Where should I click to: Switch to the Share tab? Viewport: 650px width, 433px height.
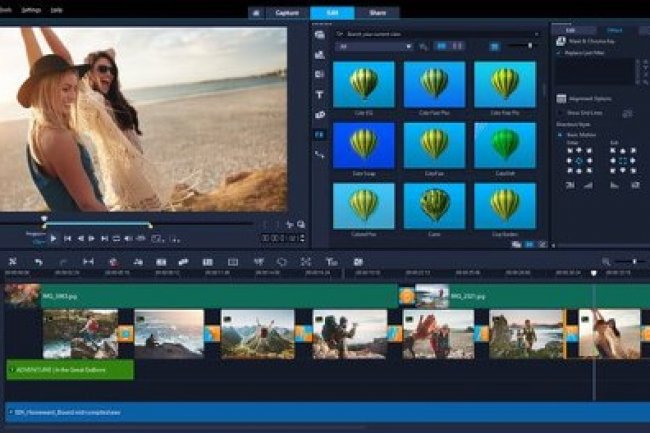[x=377, y=13]
